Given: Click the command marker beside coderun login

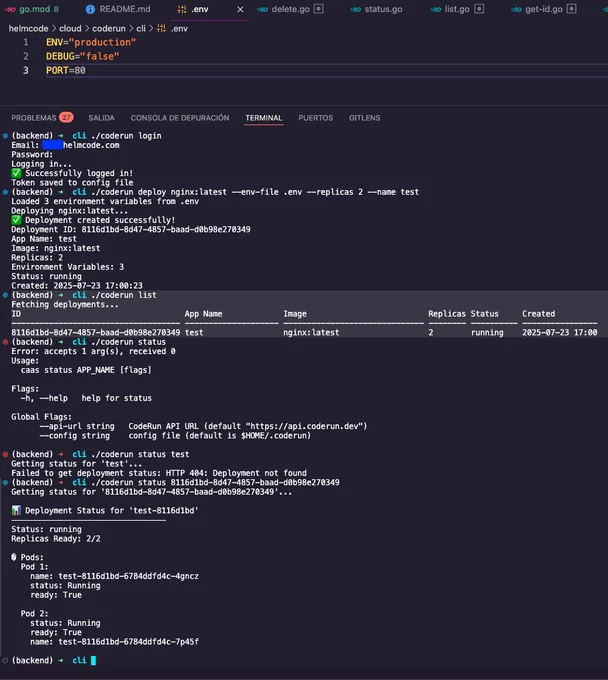Looking at the screenshot, I should pos(5,136).
